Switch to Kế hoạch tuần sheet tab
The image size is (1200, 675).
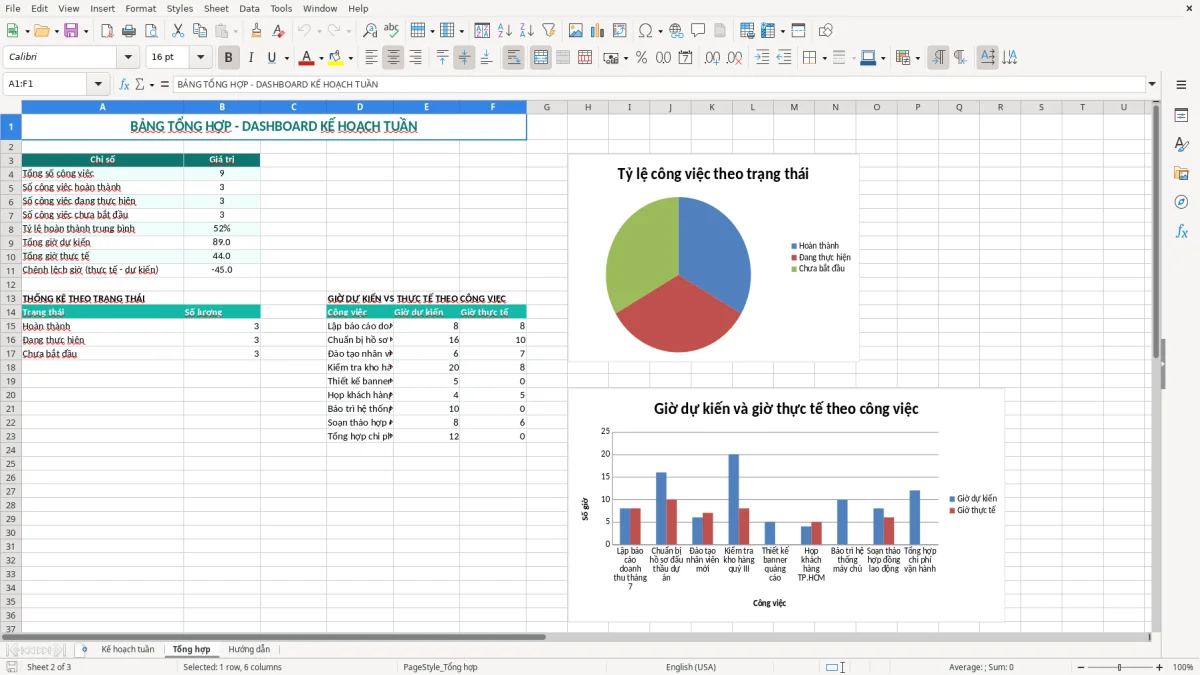click(x=128, y=650)
